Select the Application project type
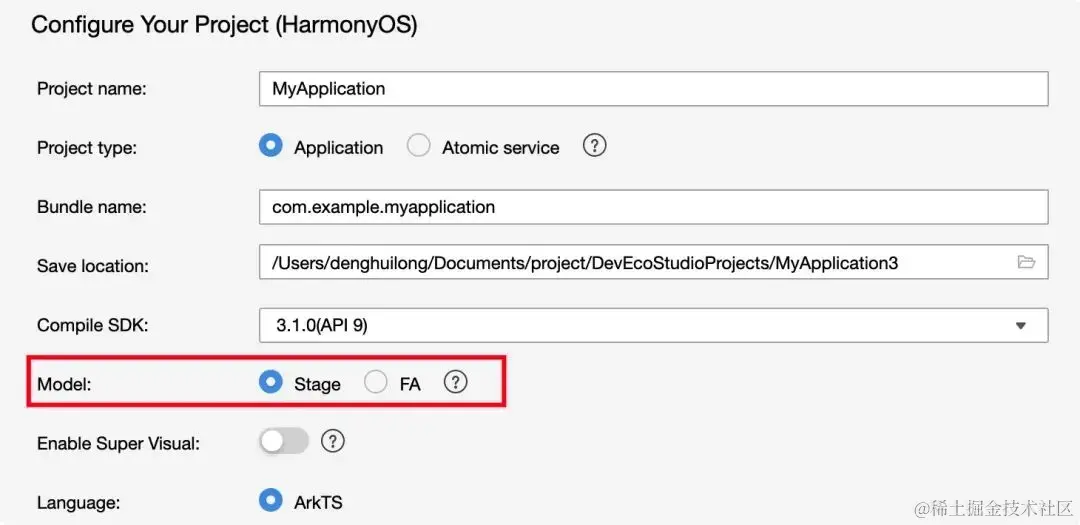Viewport: 1080px width, 525px height. (x=270, y=146)
